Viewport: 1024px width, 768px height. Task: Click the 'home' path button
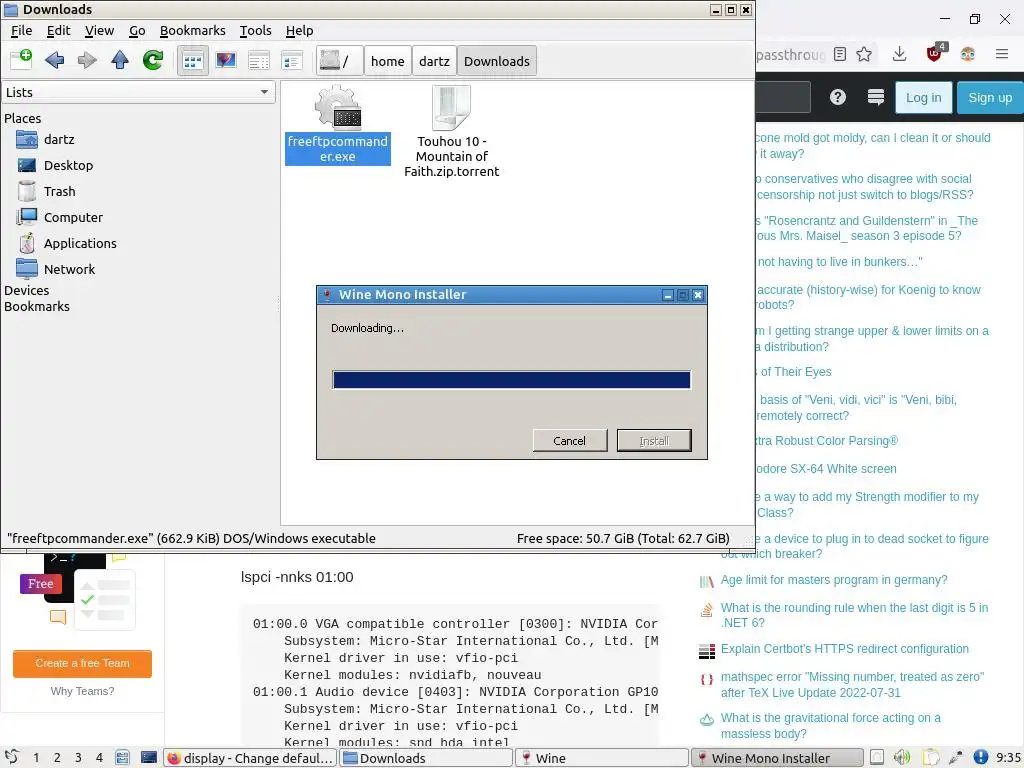(x=387, y=61)
